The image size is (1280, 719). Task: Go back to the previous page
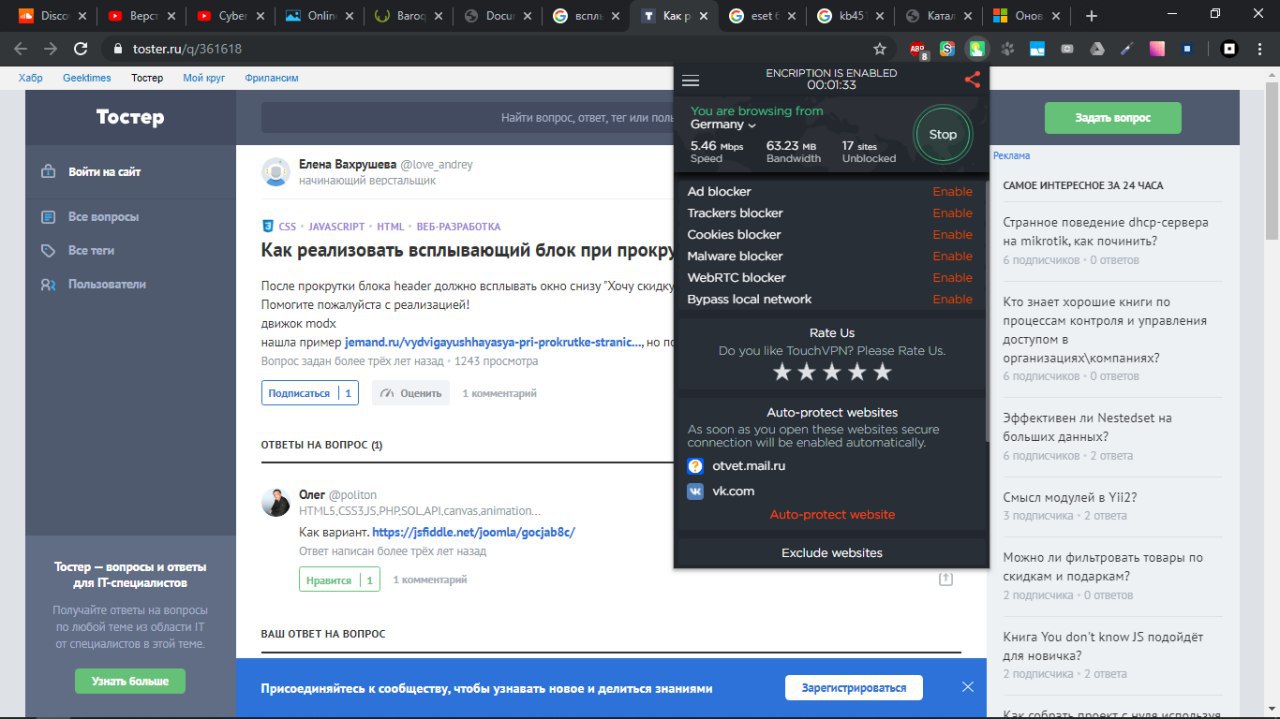pos(21,48)
